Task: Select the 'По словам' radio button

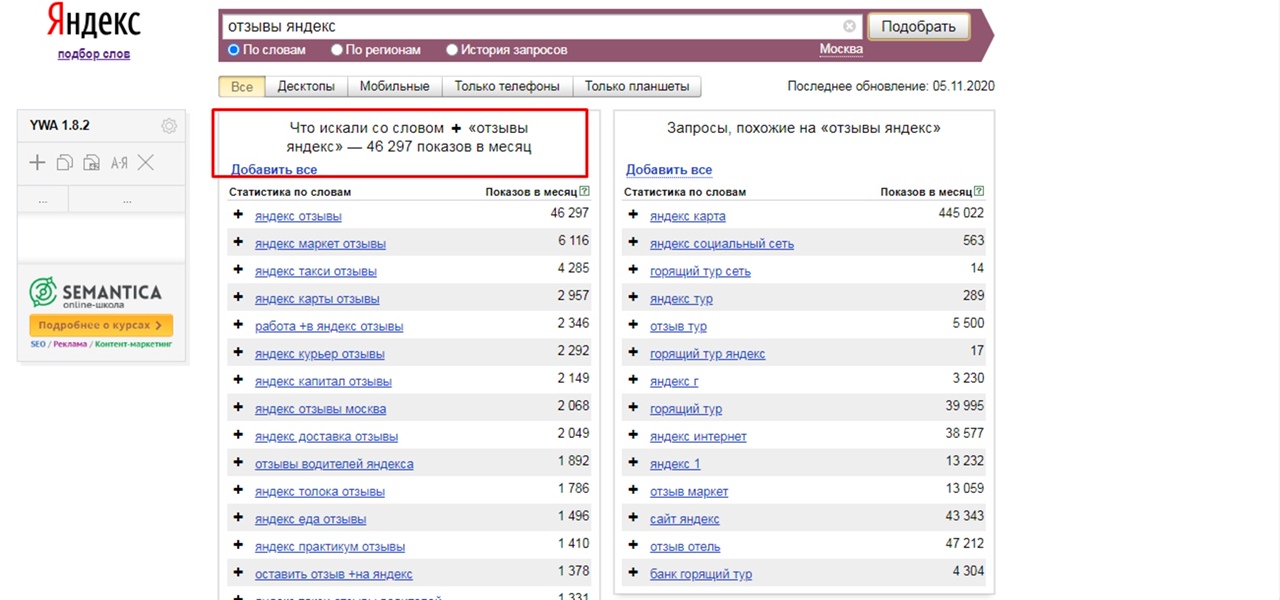Action: click(x=234, y=49)
